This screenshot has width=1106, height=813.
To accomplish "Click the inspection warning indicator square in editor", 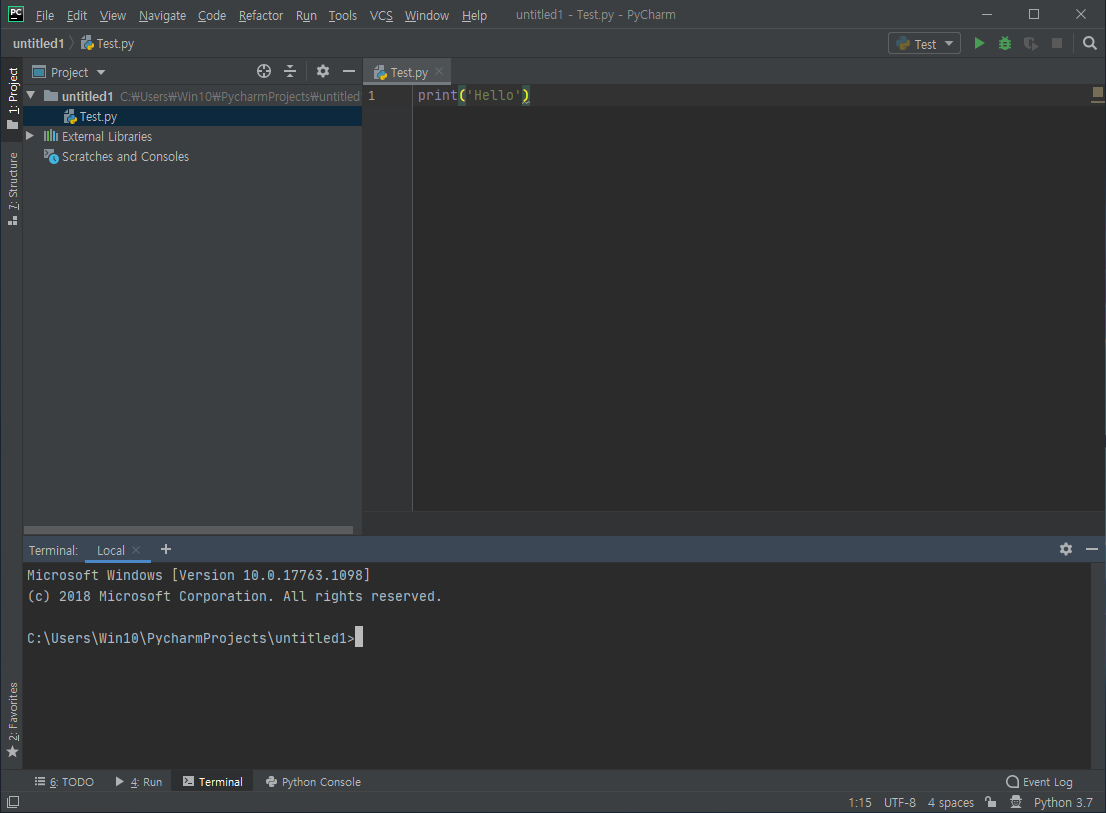I will pyautogui.click(x=1098, y=92).
